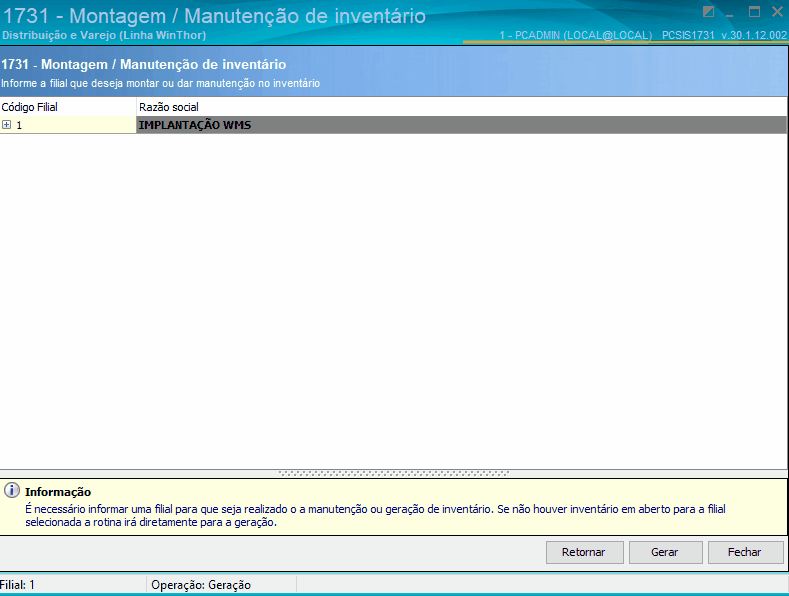
Task: Click the Fechar button
Action: click(x=745, y=552)
